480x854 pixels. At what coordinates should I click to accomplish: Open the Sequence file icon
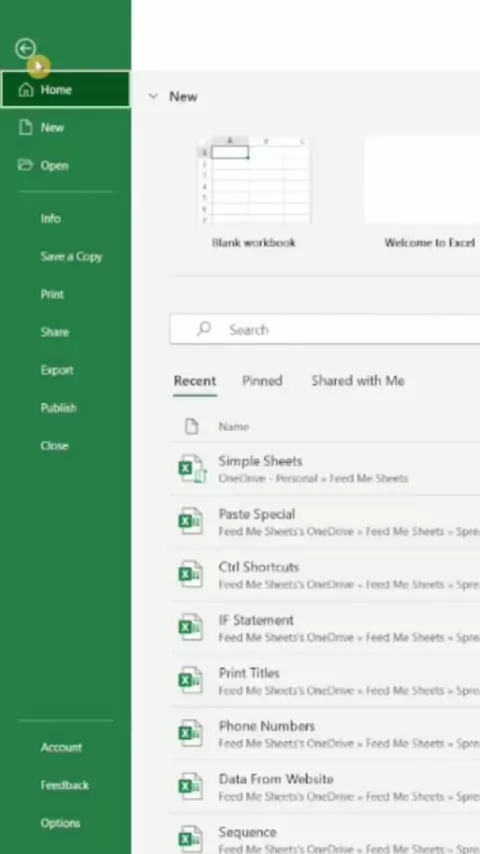click(191, 839)
